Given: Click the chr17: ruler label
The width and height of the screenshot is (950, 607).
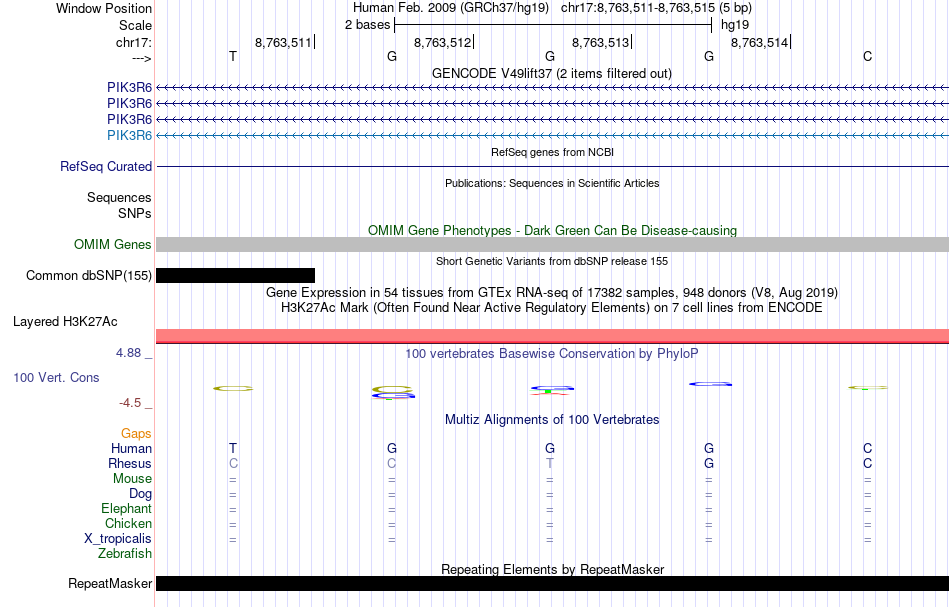Looking at the screenshot, I should (x=133, y=42).
